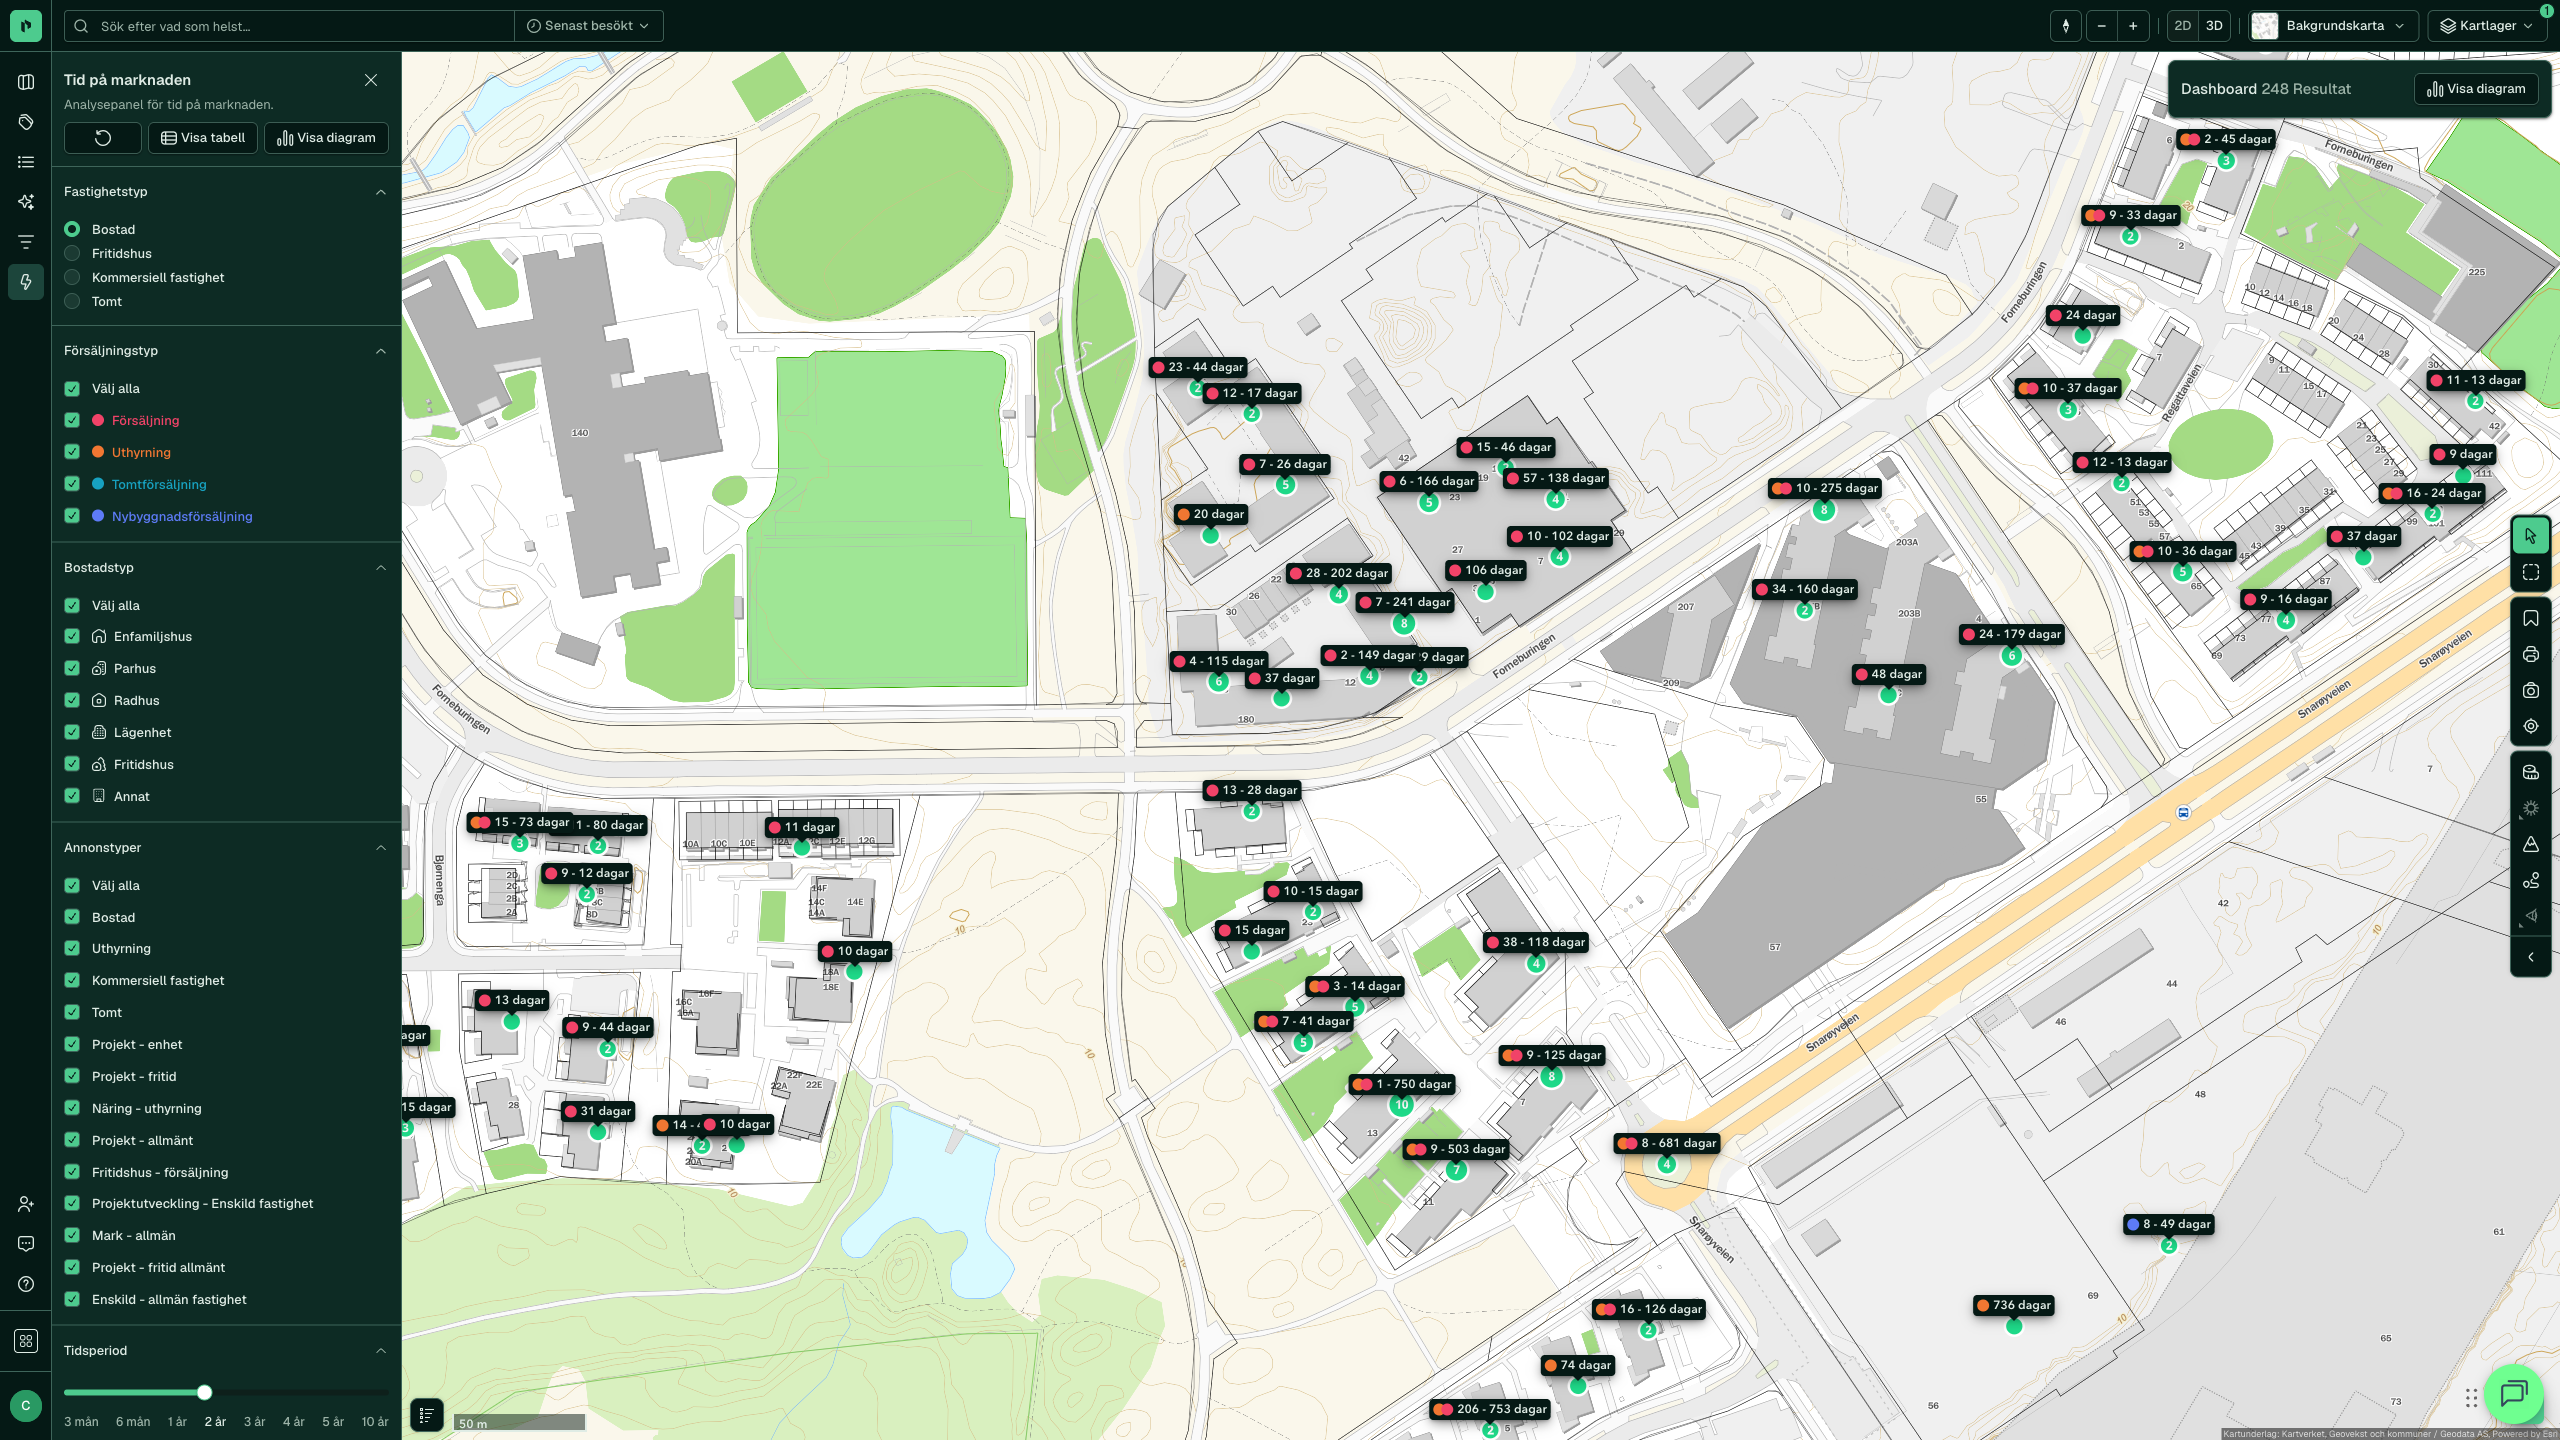The image size is (2560, 1440).
Task: Open the legend list icon at map bottom-left
Action: 426,1415
